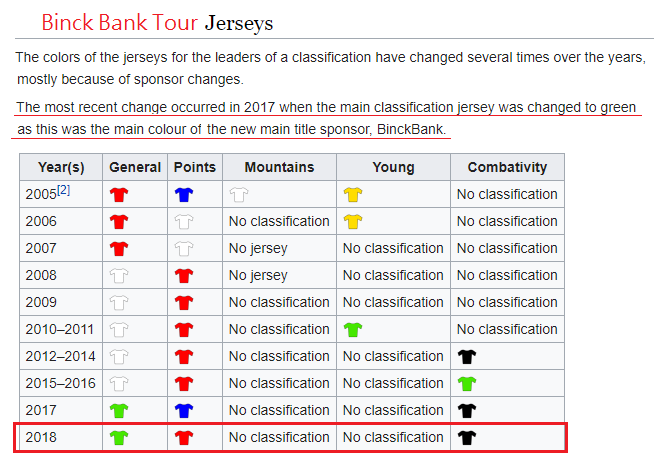Select the 2009 year cell
Image resolution: width=667 pixels, height=464 pixels.
(61, 302)
